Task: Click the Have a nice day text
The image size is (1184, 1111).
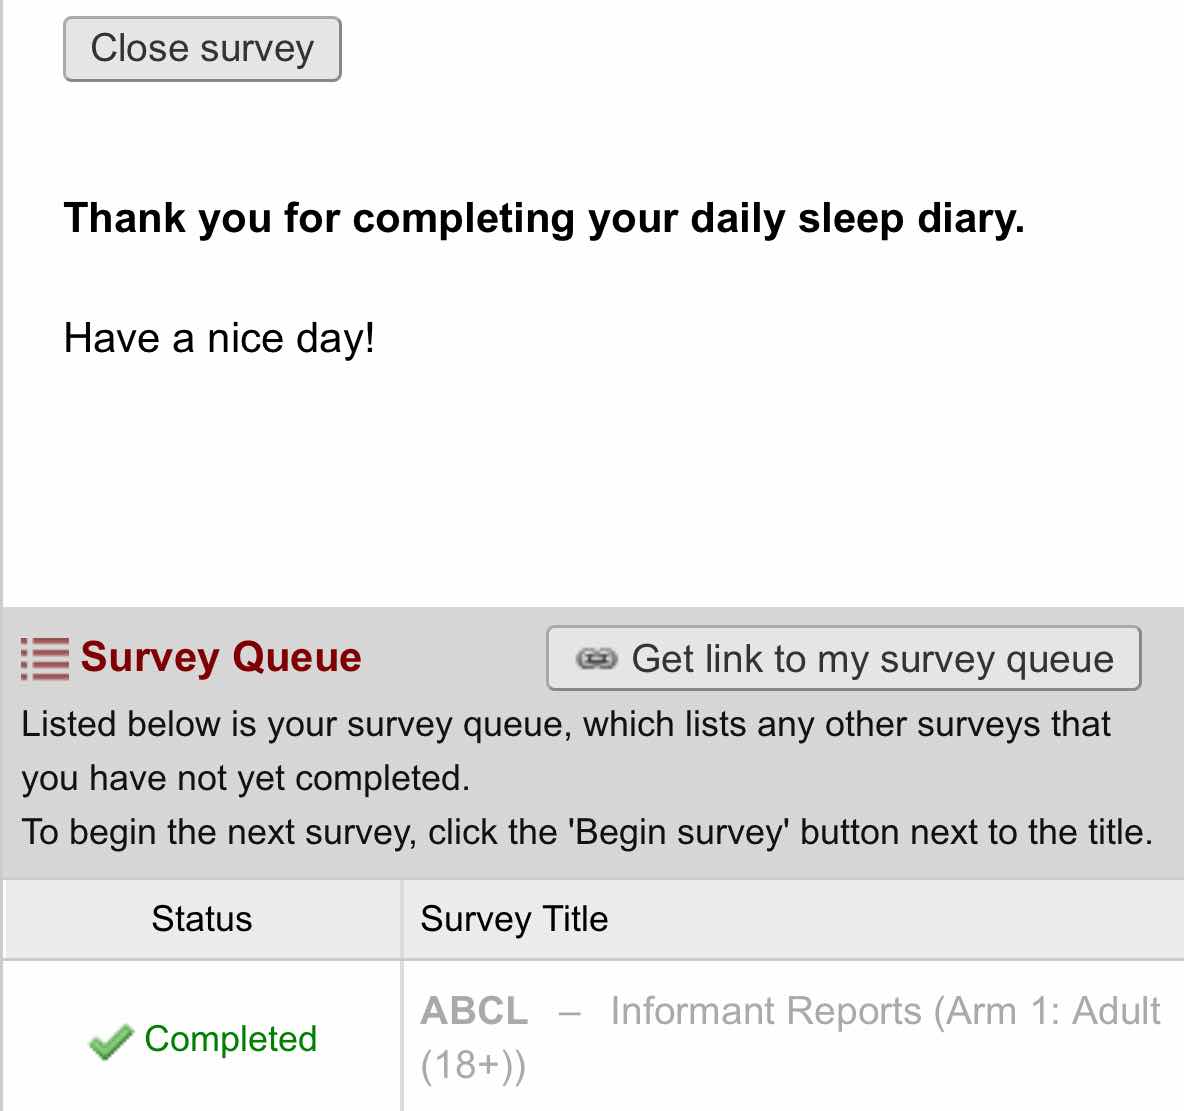Action: tap(219, 338)
